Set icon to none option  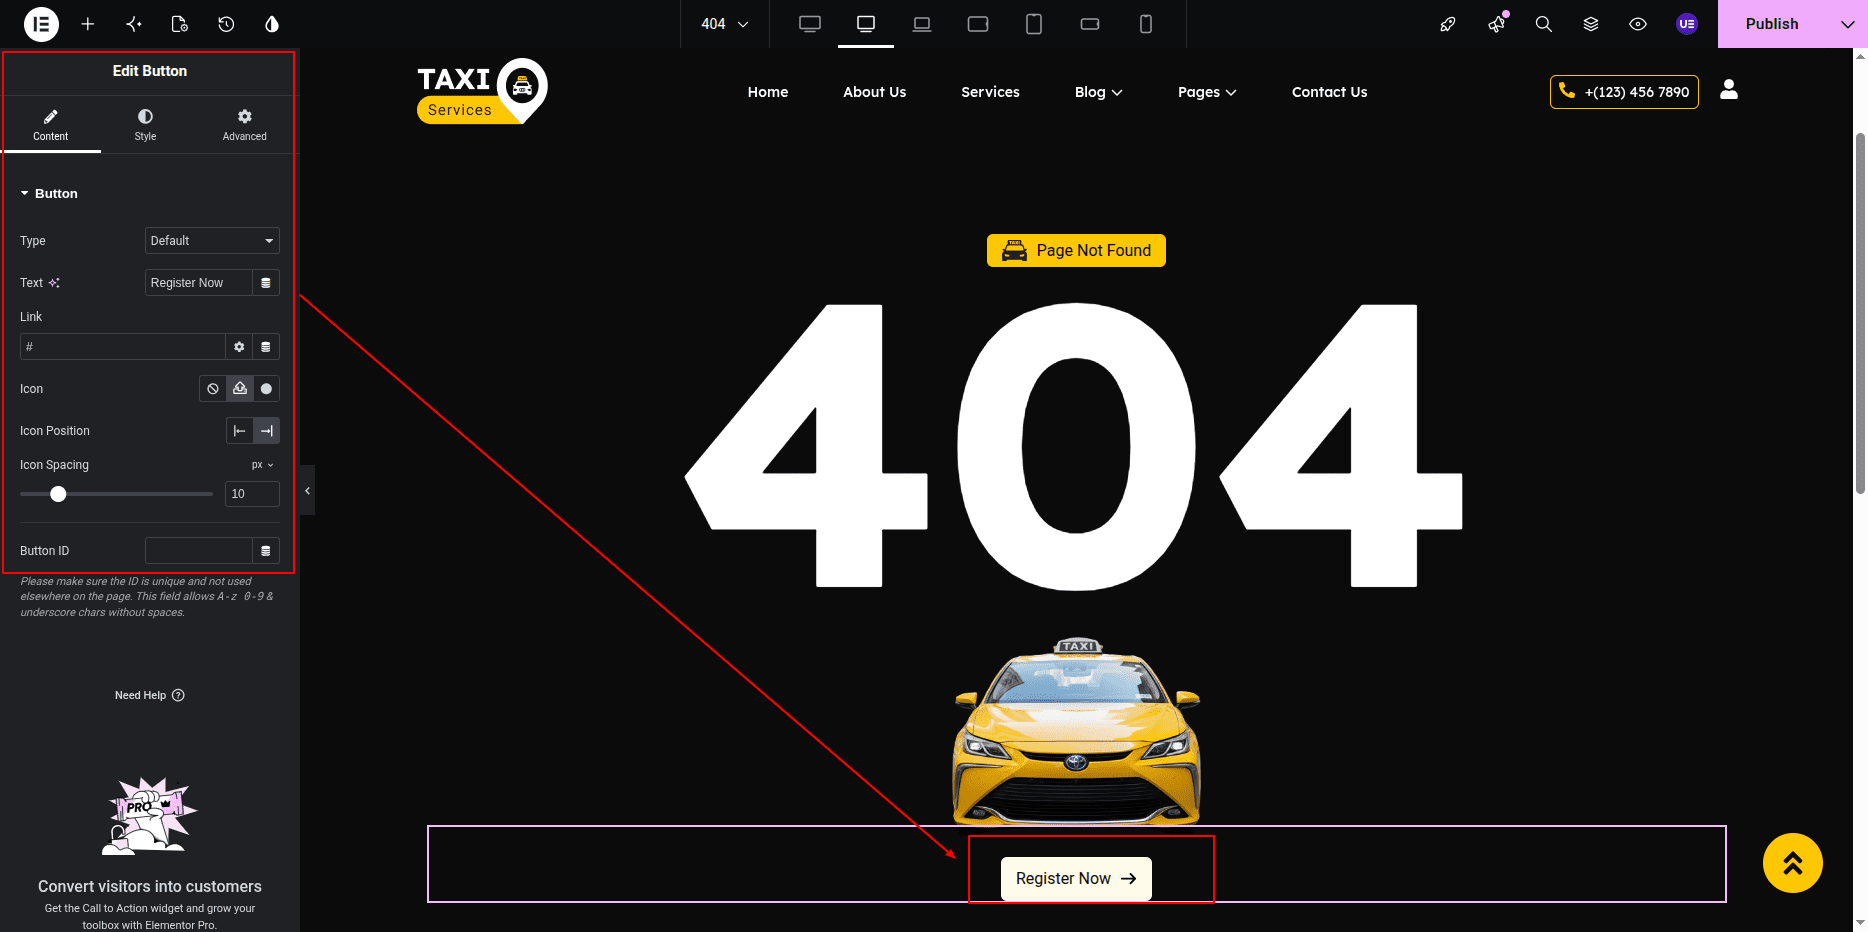(x=213, y=389)
